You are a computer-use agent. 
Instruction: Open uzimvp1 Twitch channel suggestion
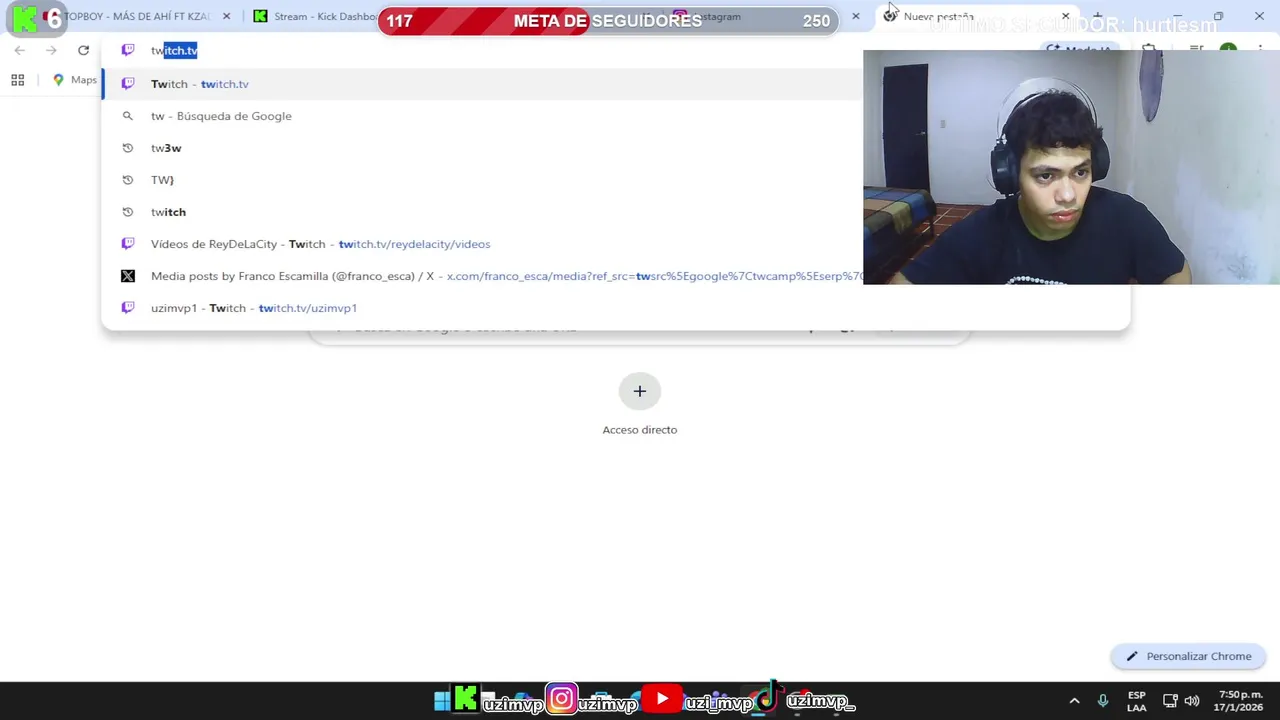coord(616,308)
